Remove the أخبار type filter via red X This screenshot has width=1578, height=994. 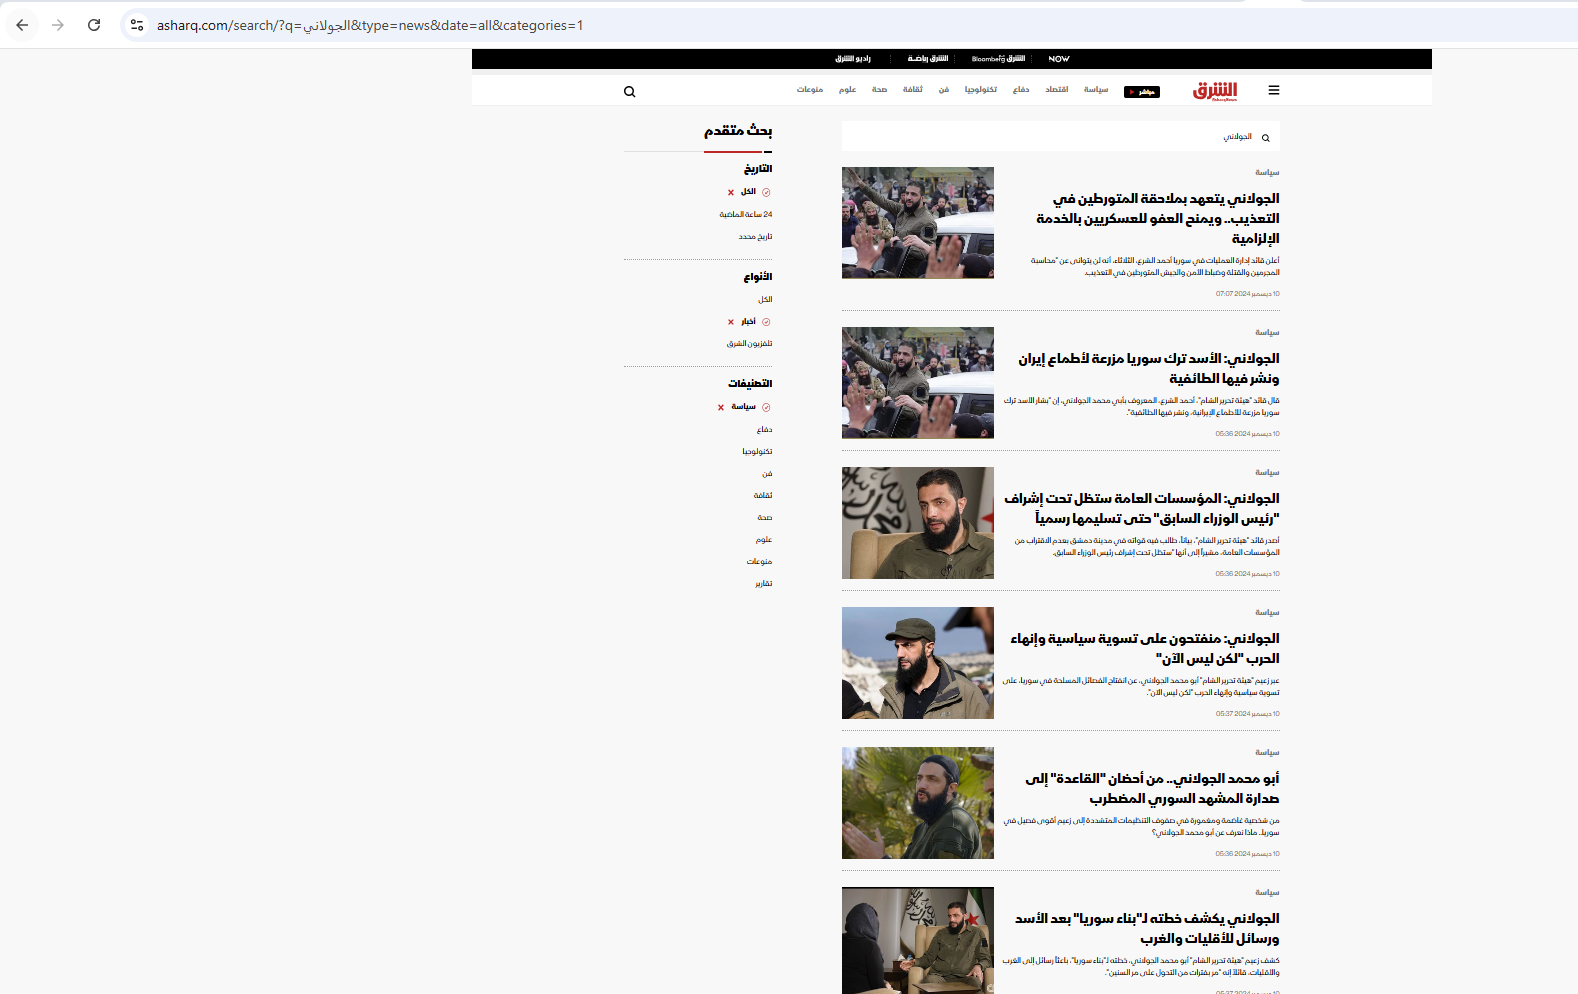(730, 322)
